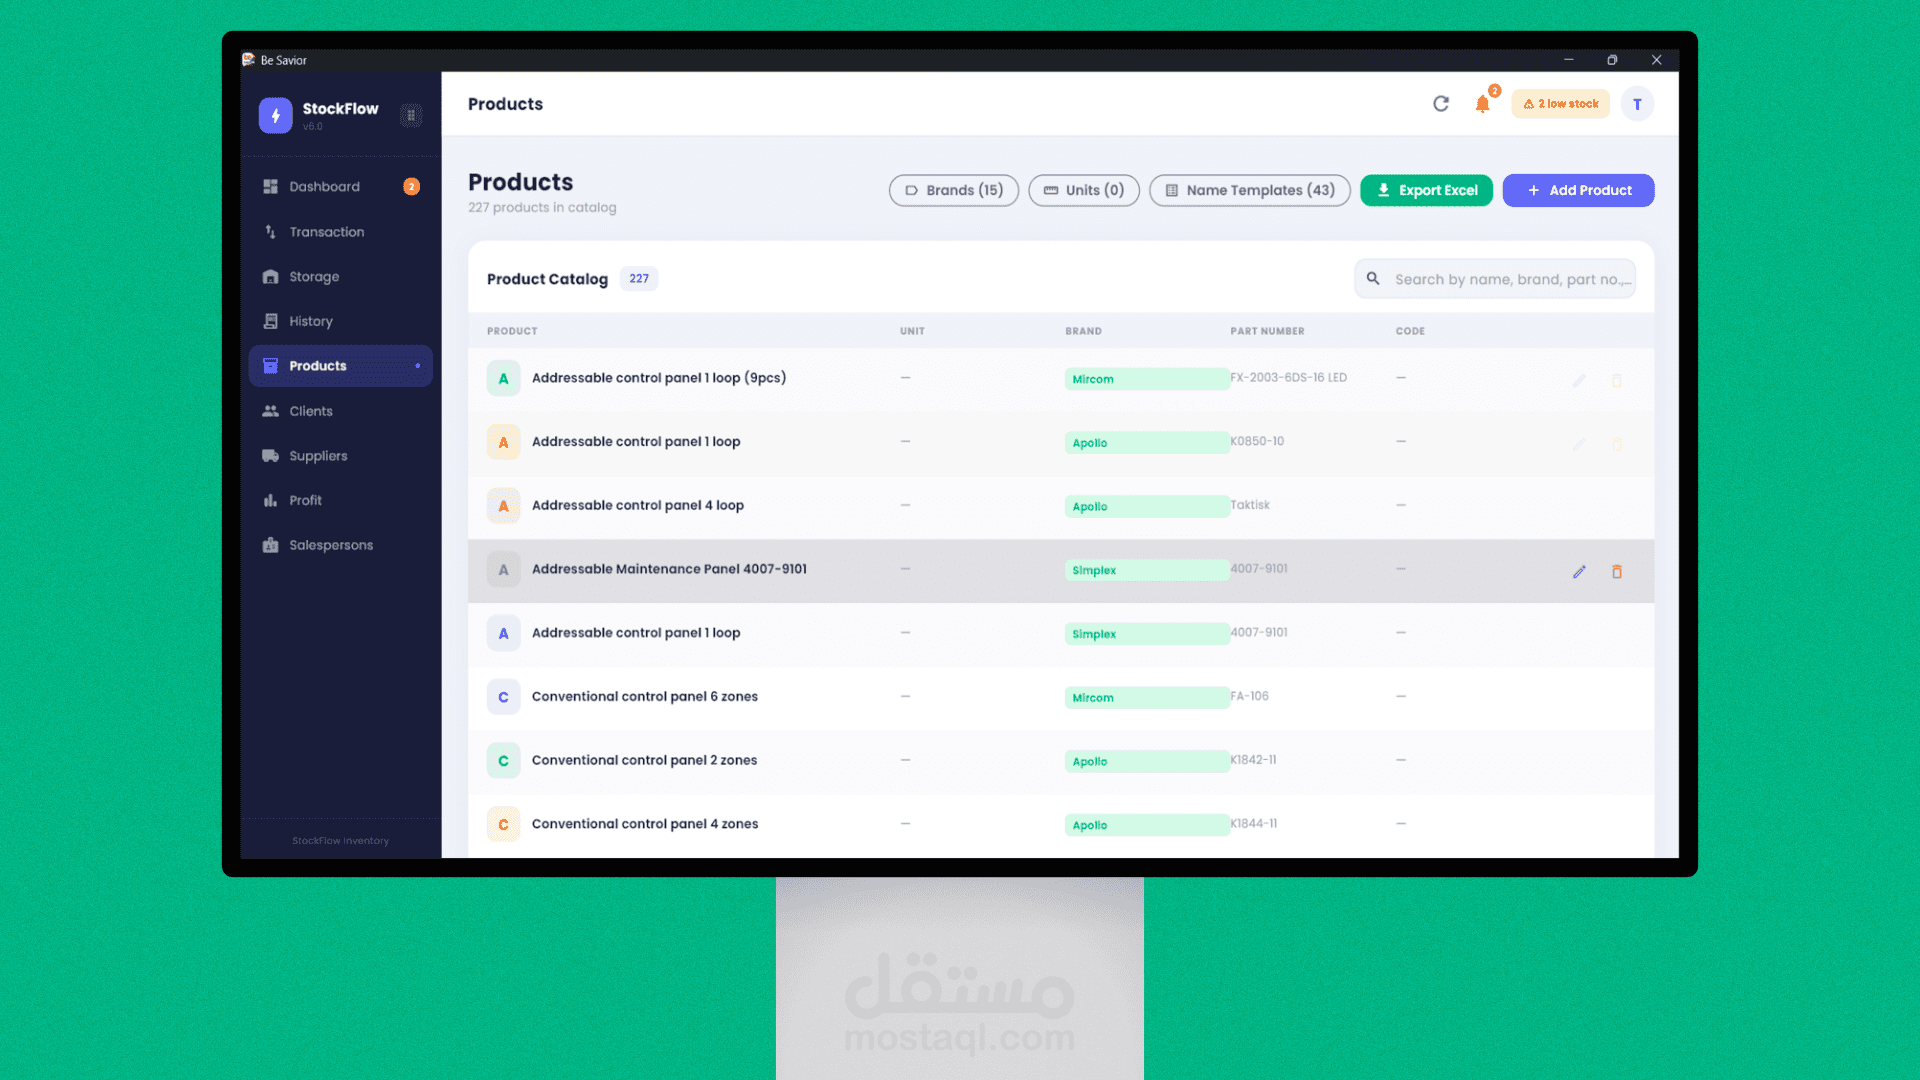Click the search magnifier icon
1920x1080 pixels.
[1373, 279]
